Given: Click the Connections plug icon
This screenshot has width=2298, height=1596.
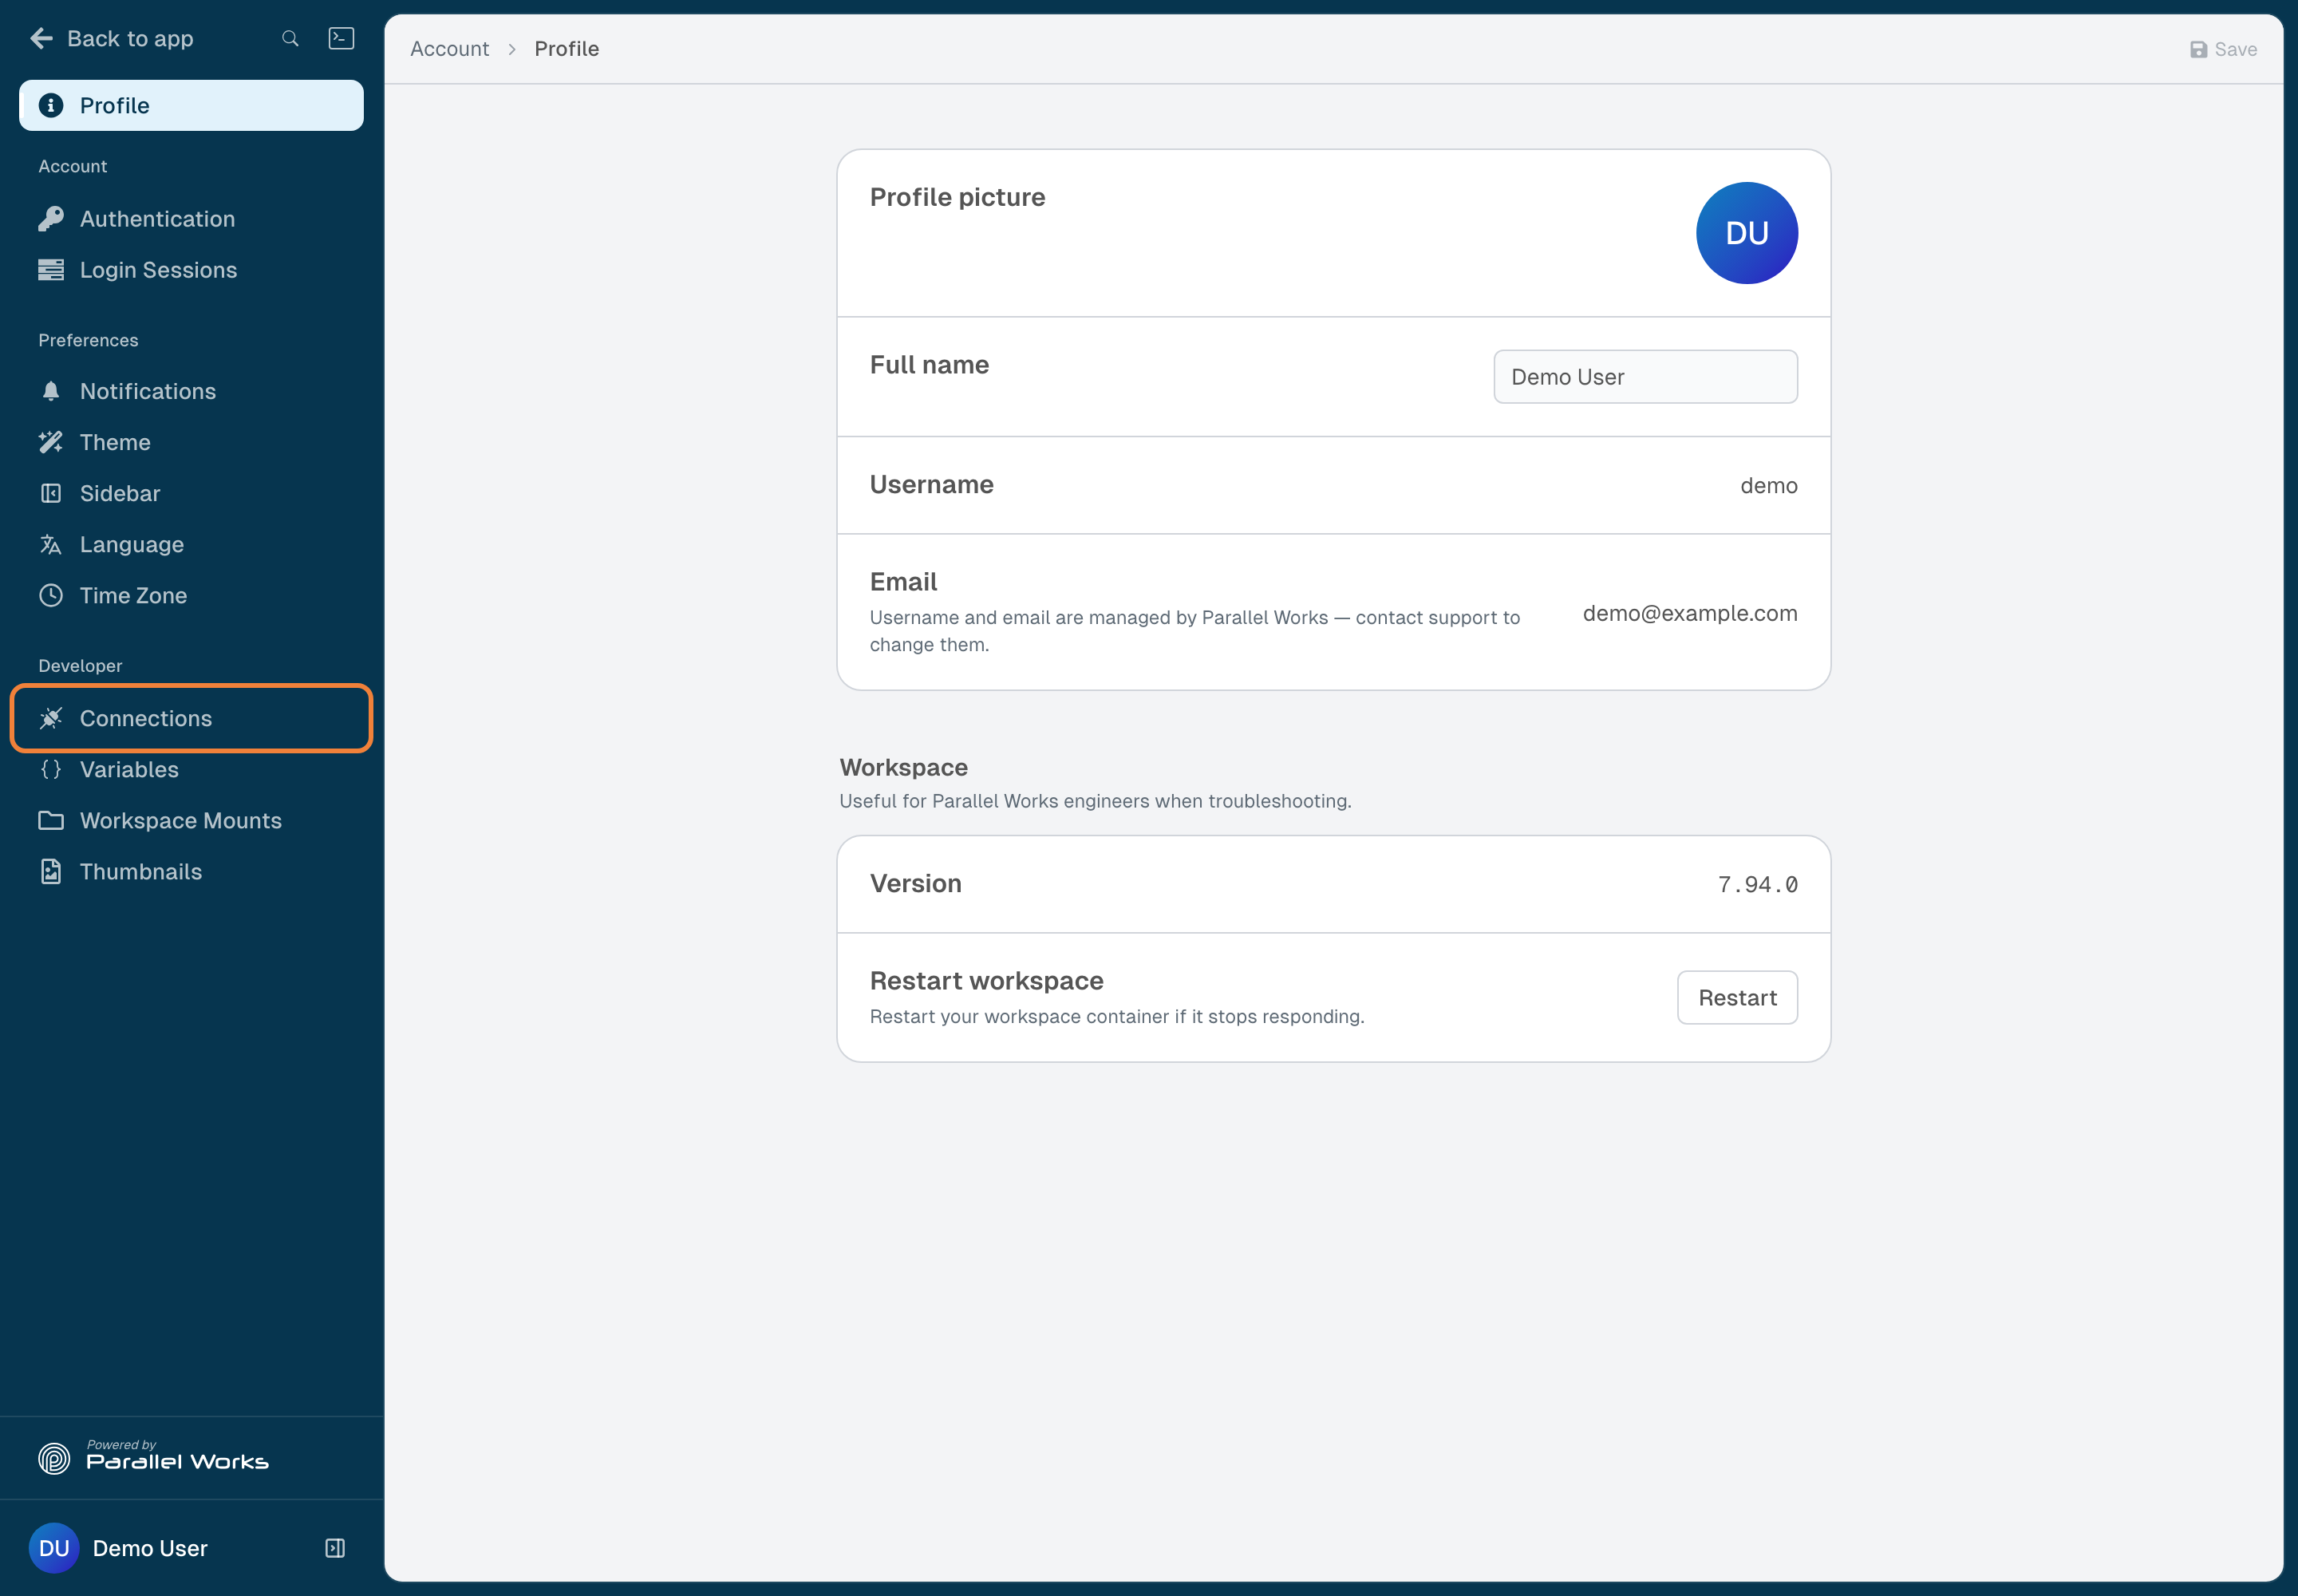Looking at the screenshot, I should click(51, 718).
